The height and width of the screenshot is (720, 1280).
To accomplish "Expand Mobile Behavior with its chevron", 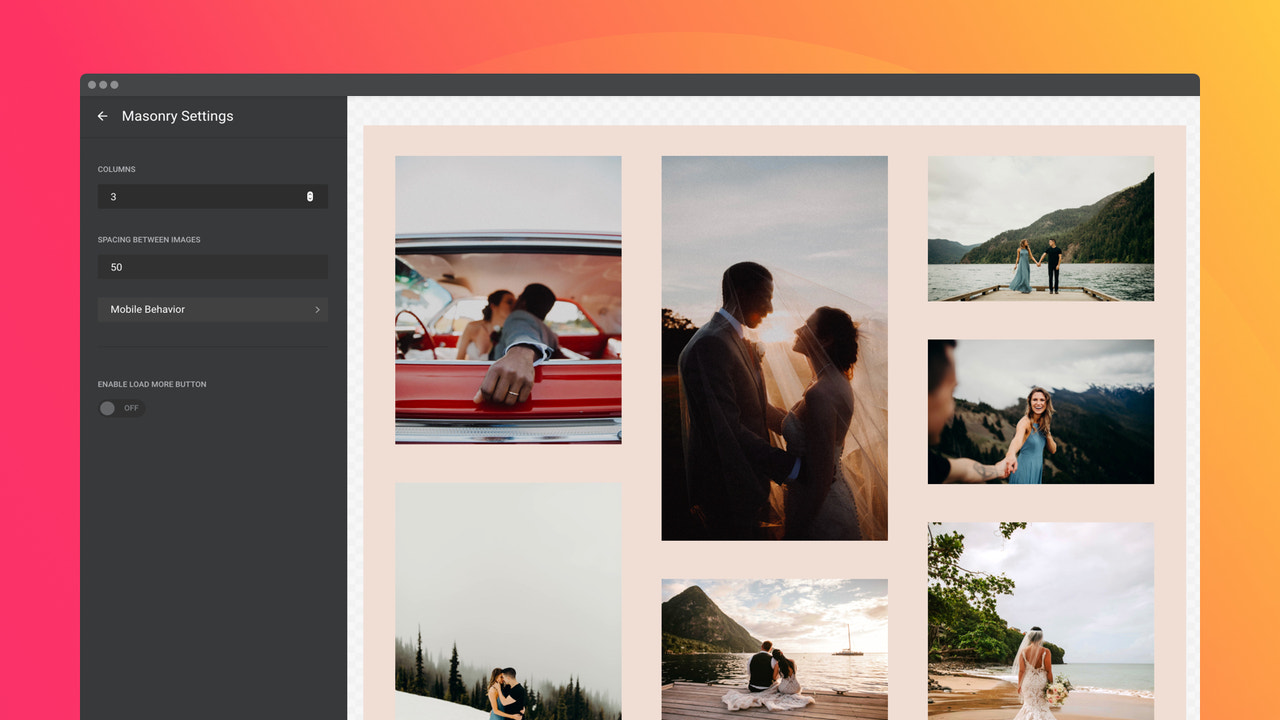I will tap(318, 309).
